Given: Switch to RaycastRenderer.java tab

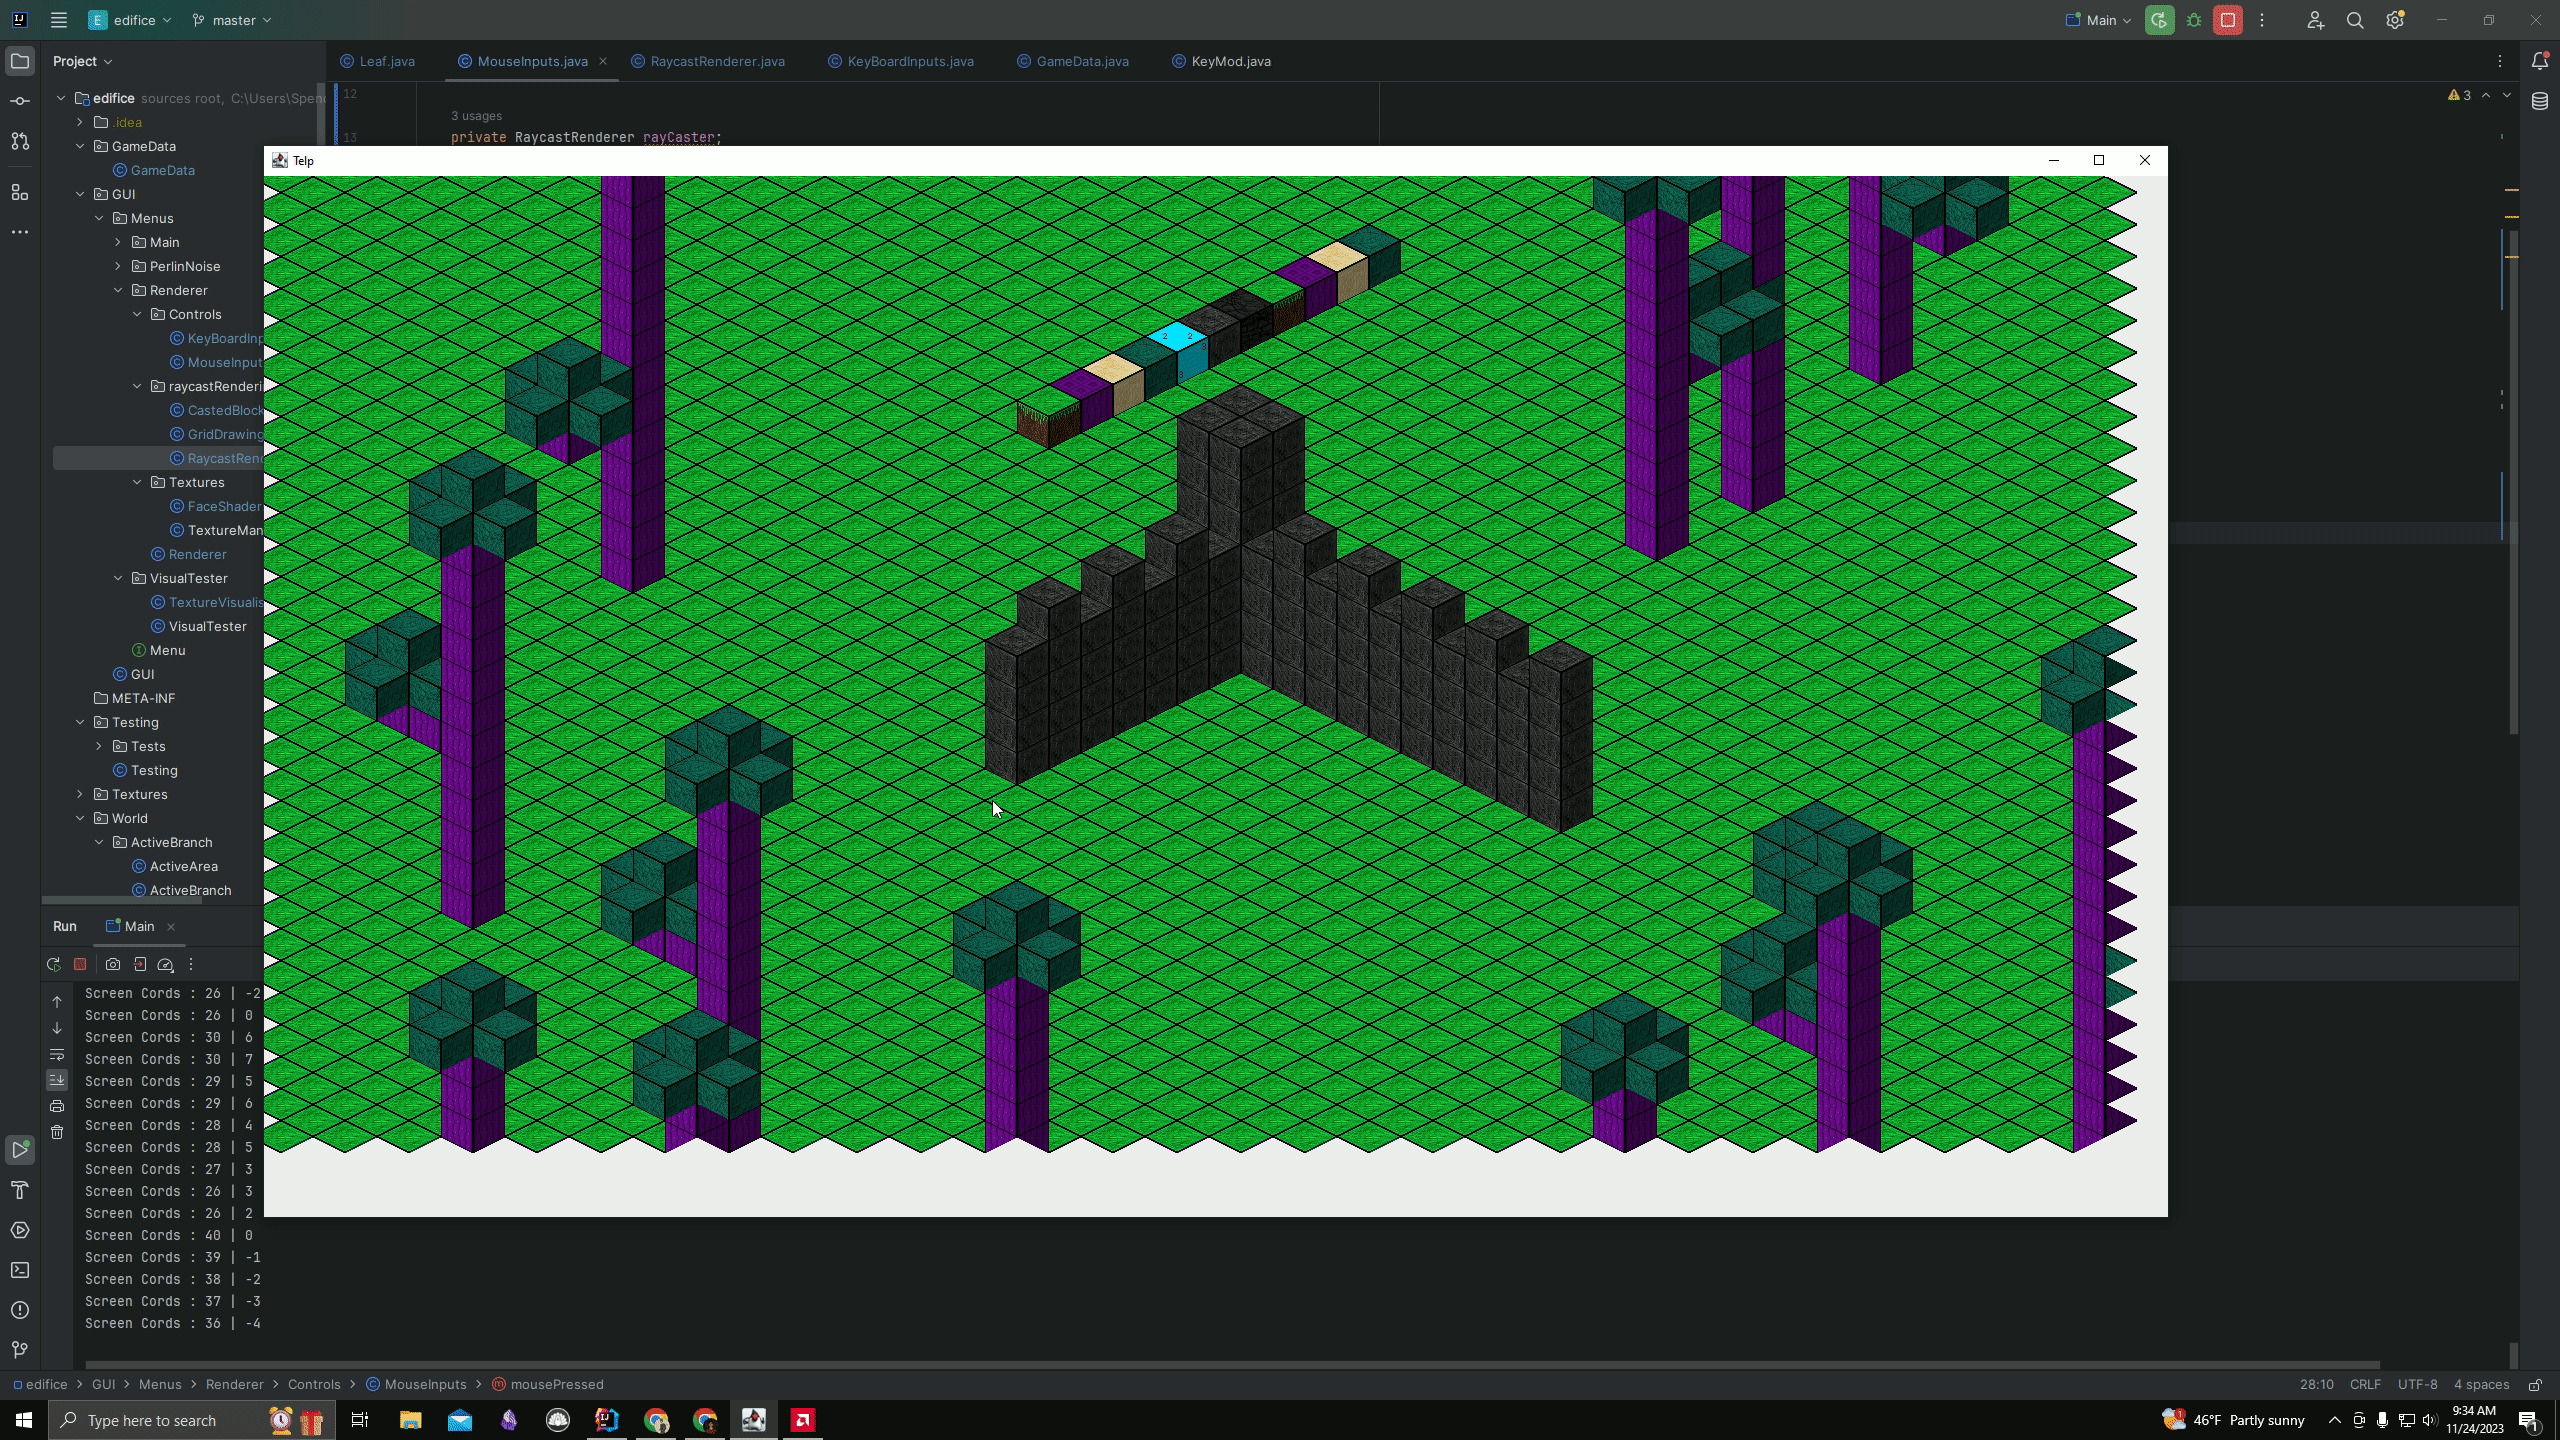Looking at the screenshot, I should coord(716,62).
